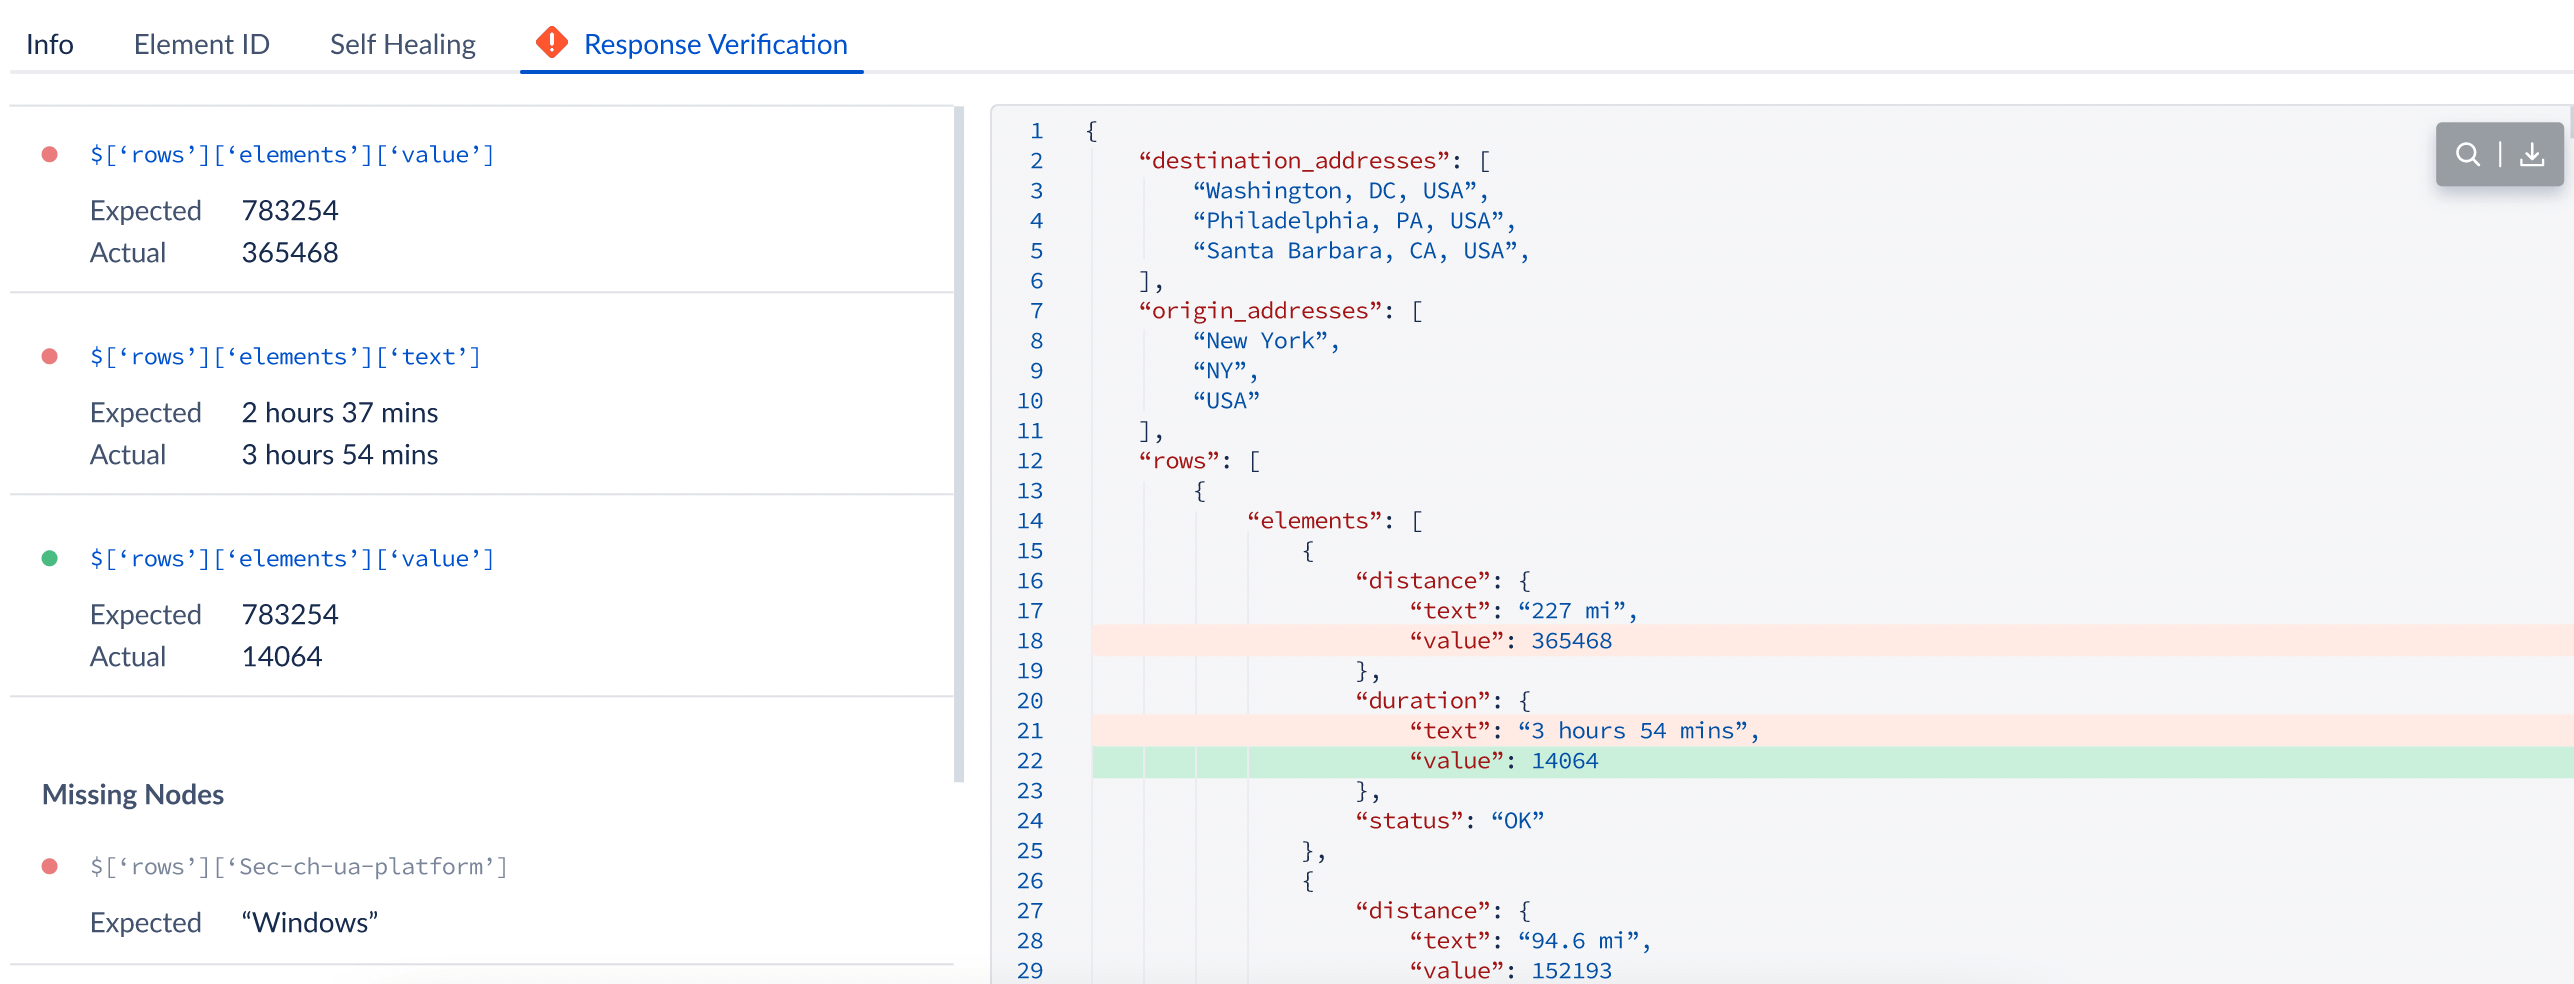This screenshot has height=984, width=2574.
Task: Switch to the Element ID tab
Action: click(x=201, y=45)
